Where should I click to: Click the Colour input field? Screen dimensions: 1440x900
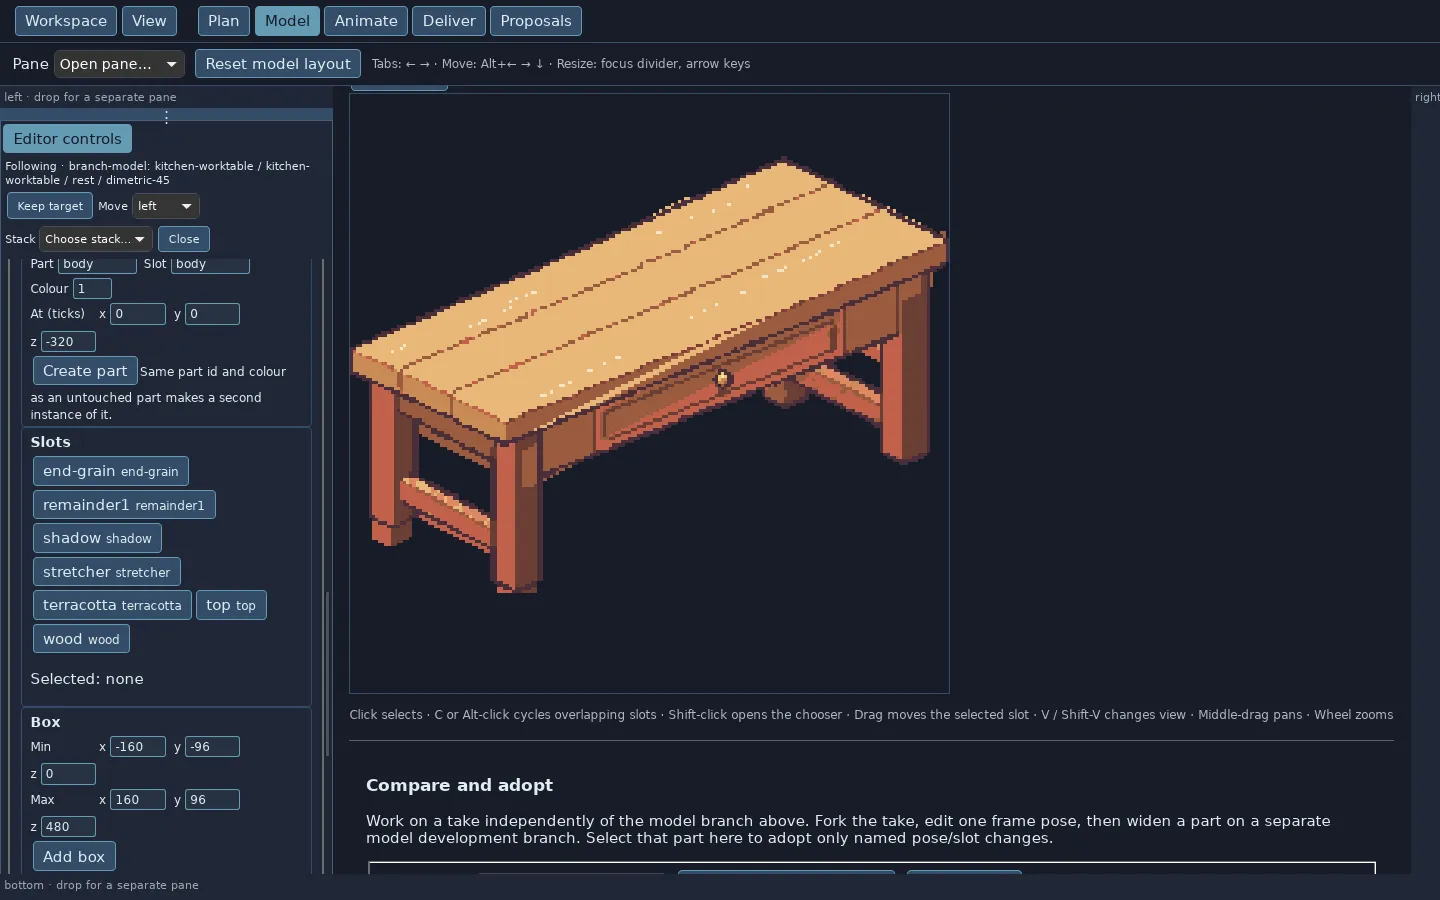pos(92,289)
